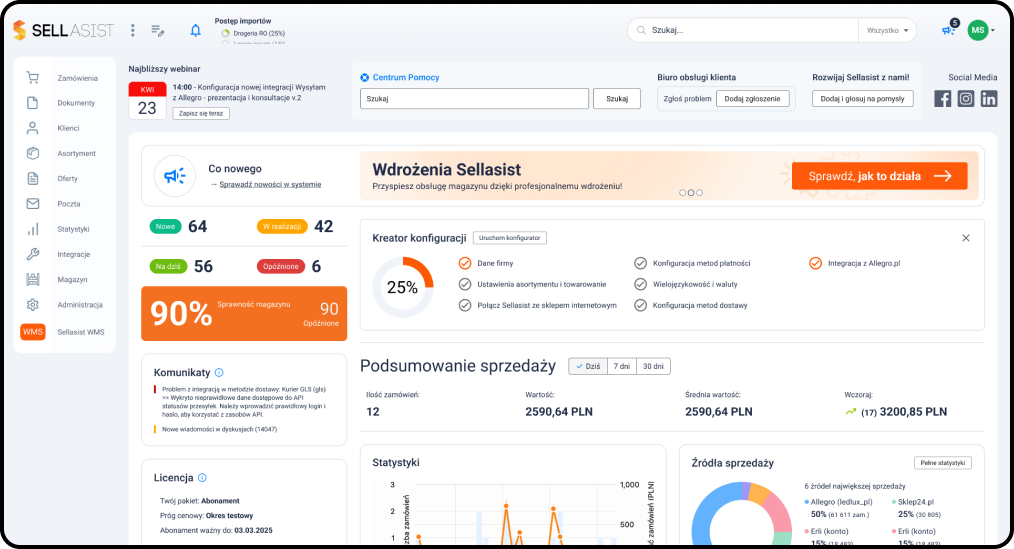Switch sales summary to 30 dni
The height and width of the screenshot is (549, 1014).
pyautogui.click(x=653, y=366)
